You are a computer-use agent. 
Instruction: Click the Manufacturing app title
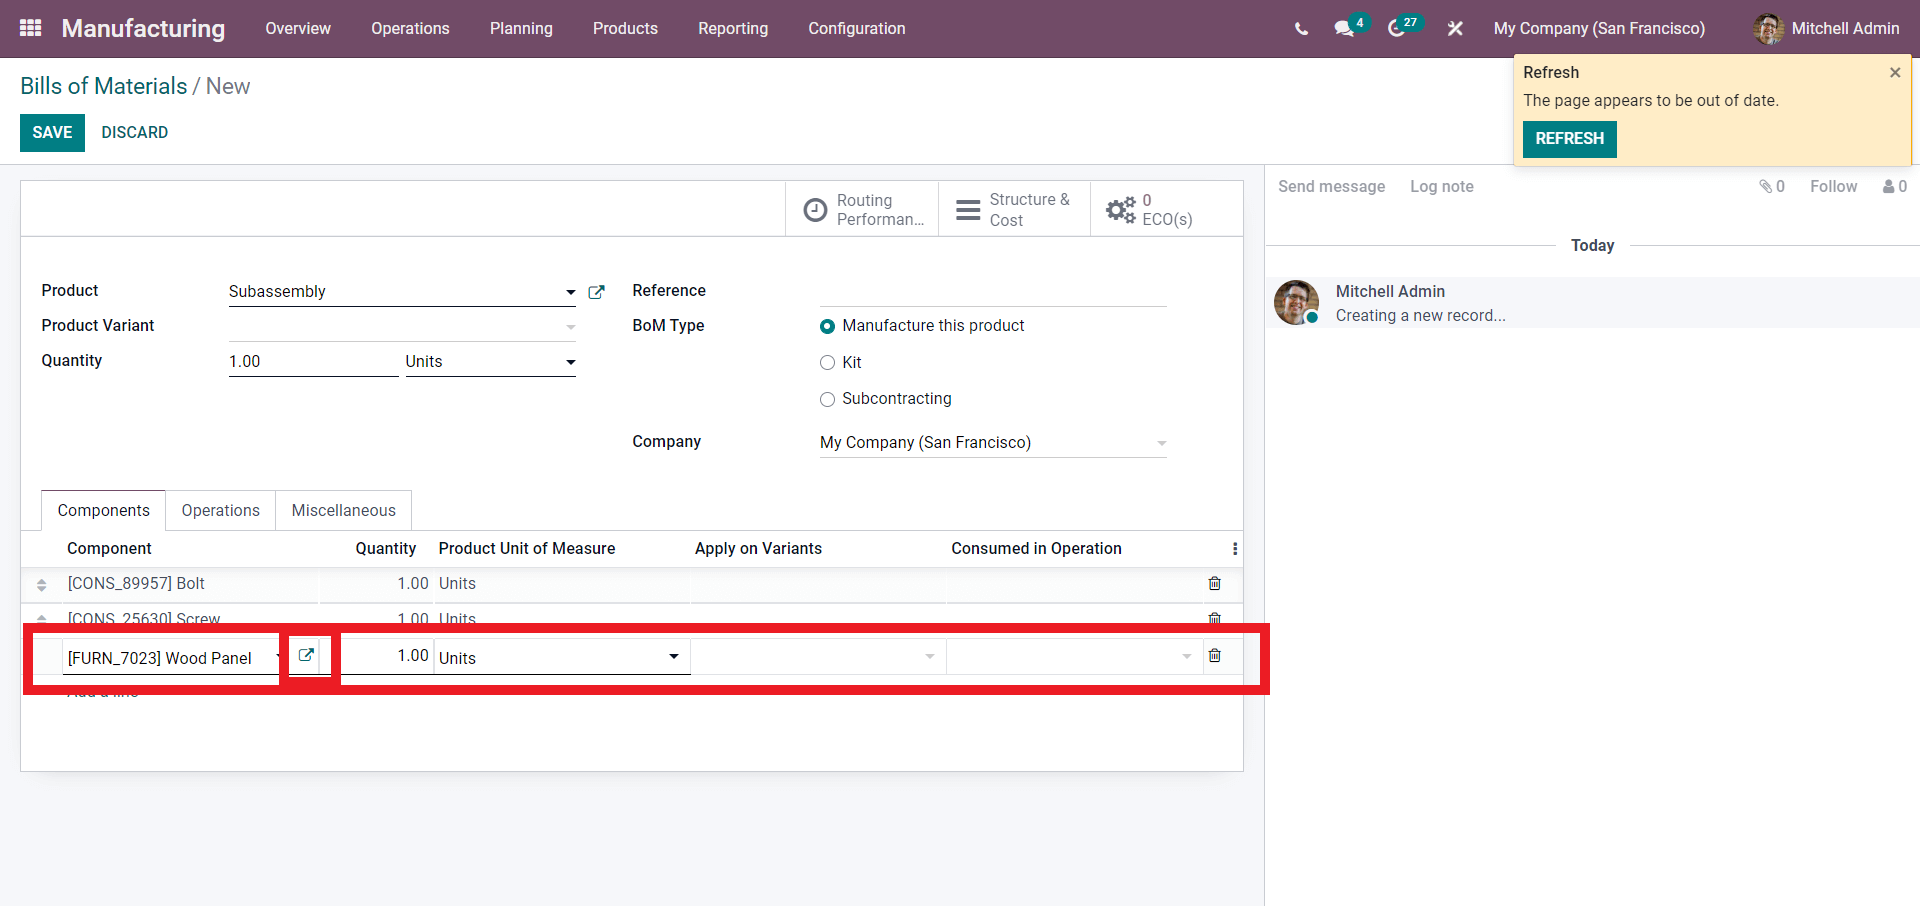(x=143, y=28)
